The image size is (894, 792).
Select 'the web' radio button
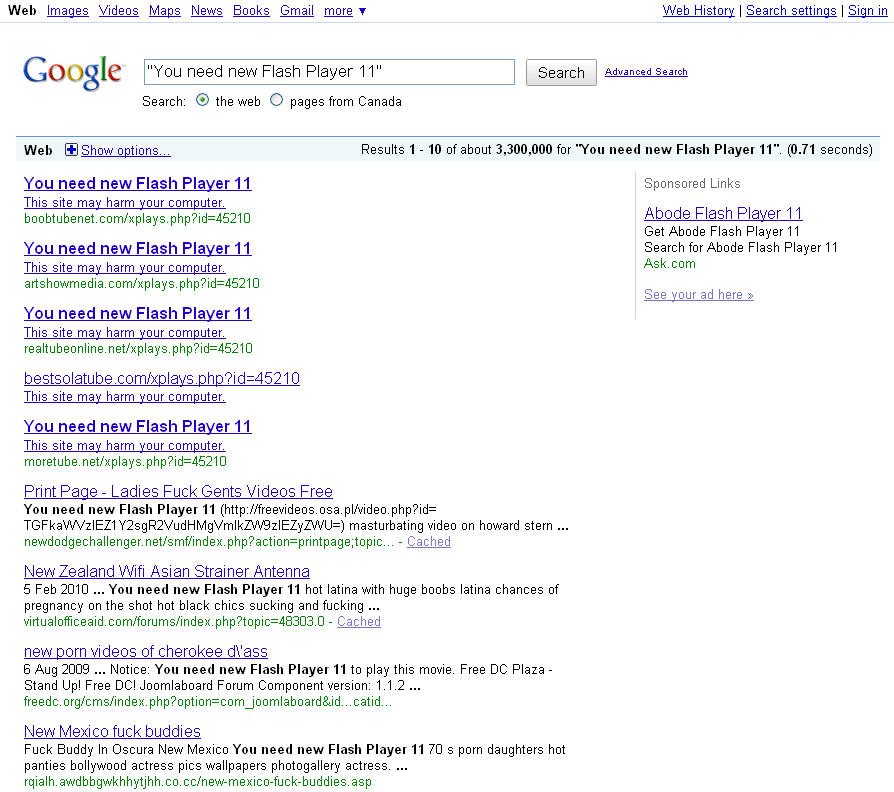(x=202, y=100)
